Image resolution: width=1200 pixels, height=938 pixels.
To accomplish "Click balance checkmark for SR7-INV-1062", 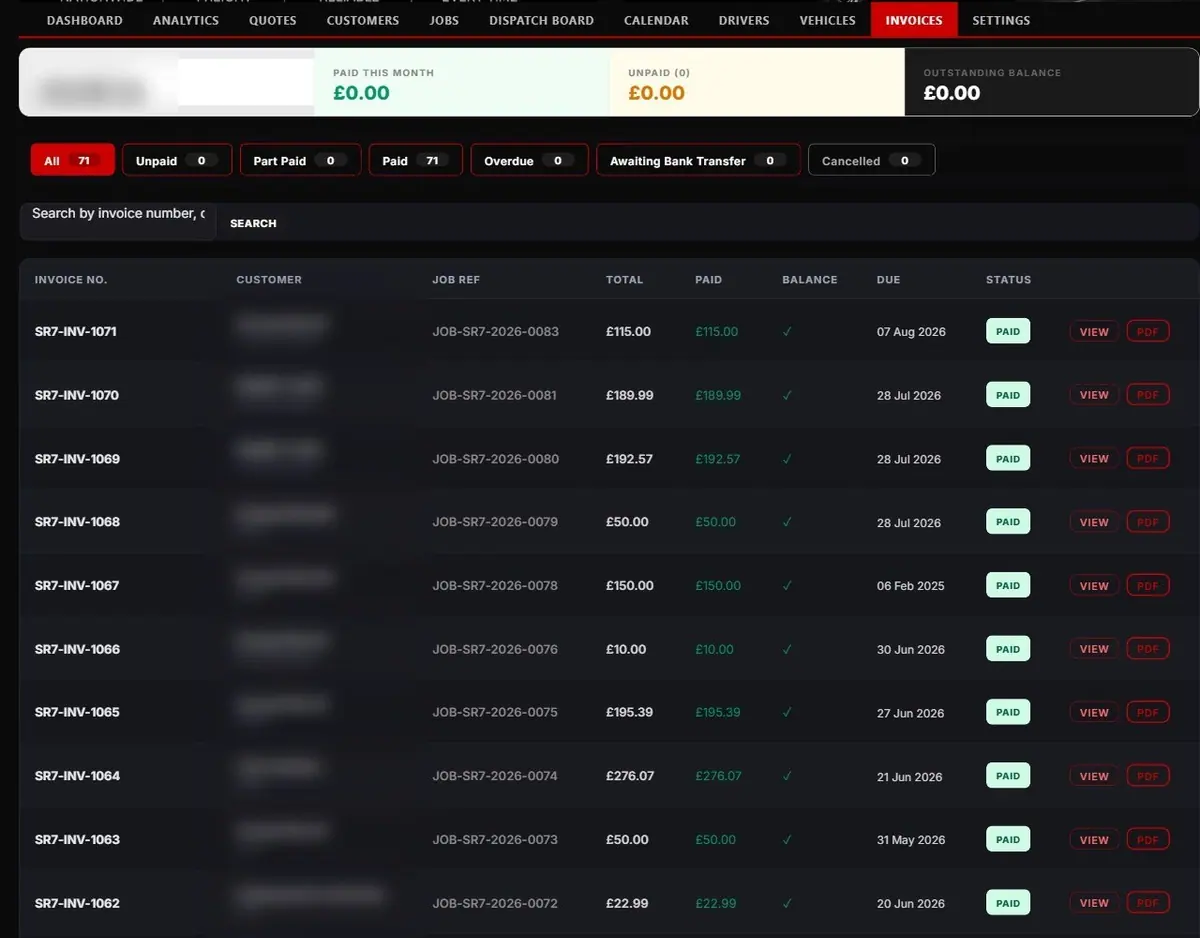I will tap(787, 903).
